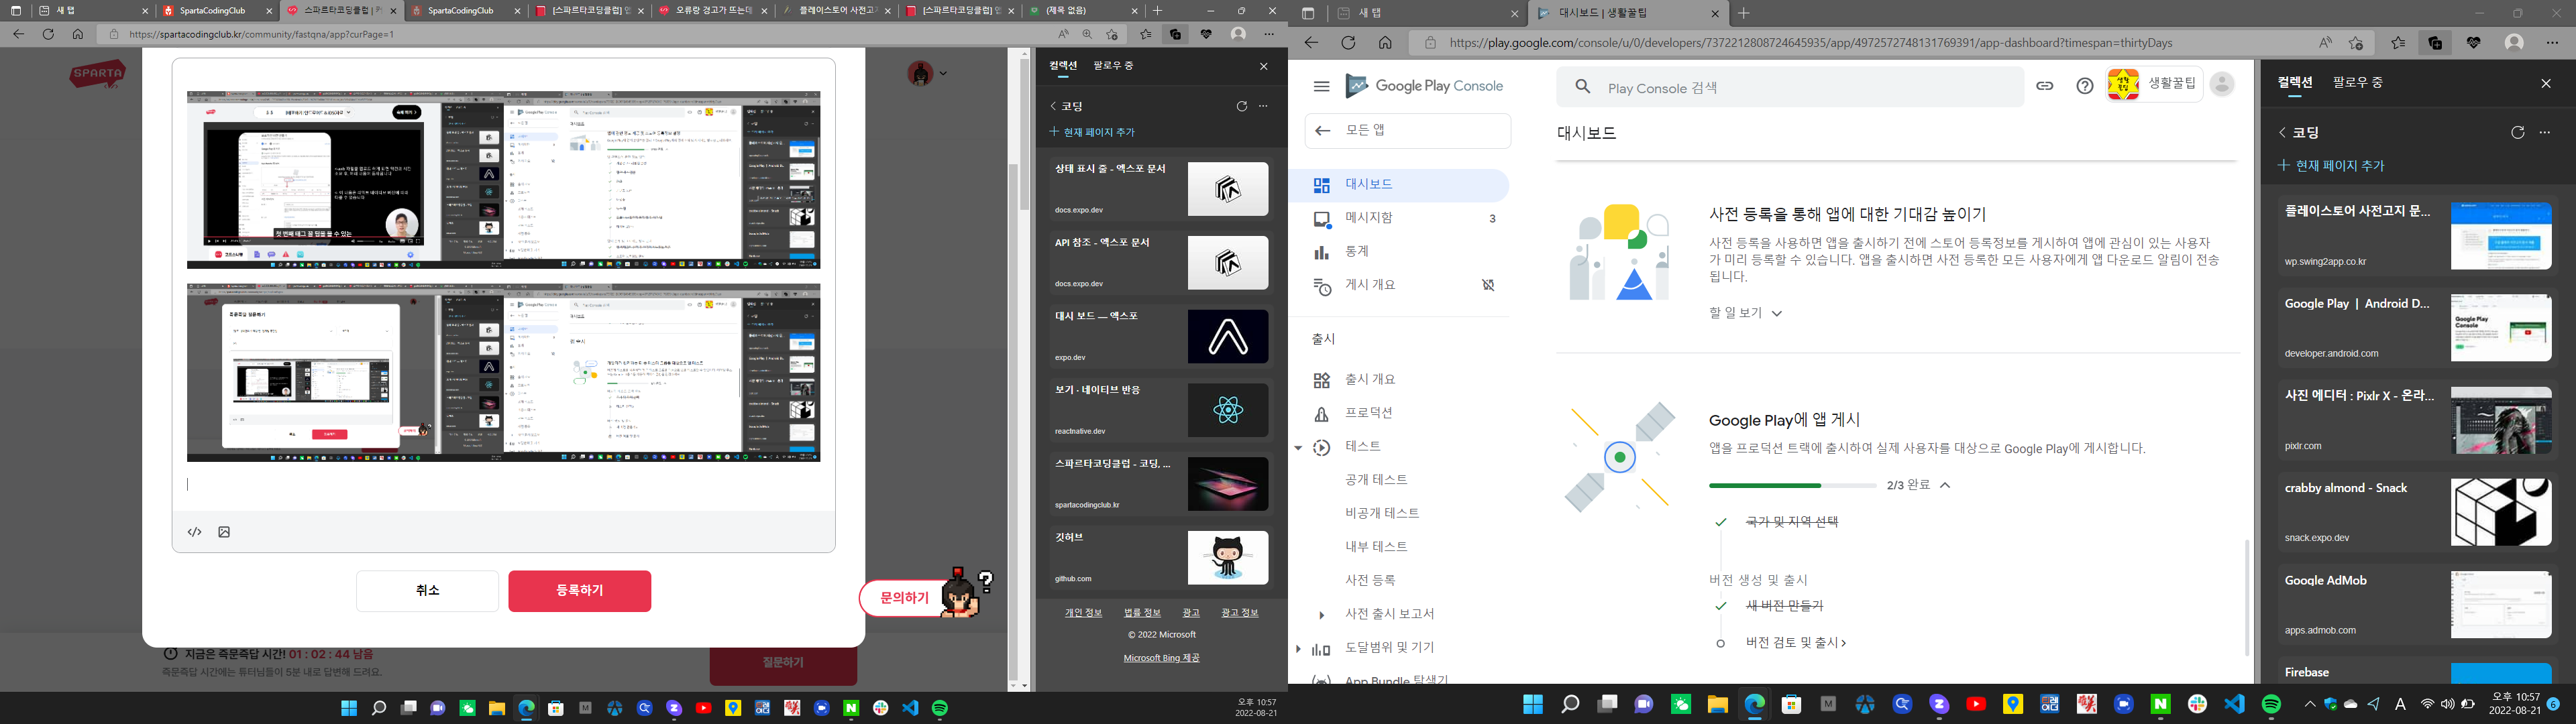
Task: Click 현재 페이지 추가 in right window
Action: click(2331, 166)
